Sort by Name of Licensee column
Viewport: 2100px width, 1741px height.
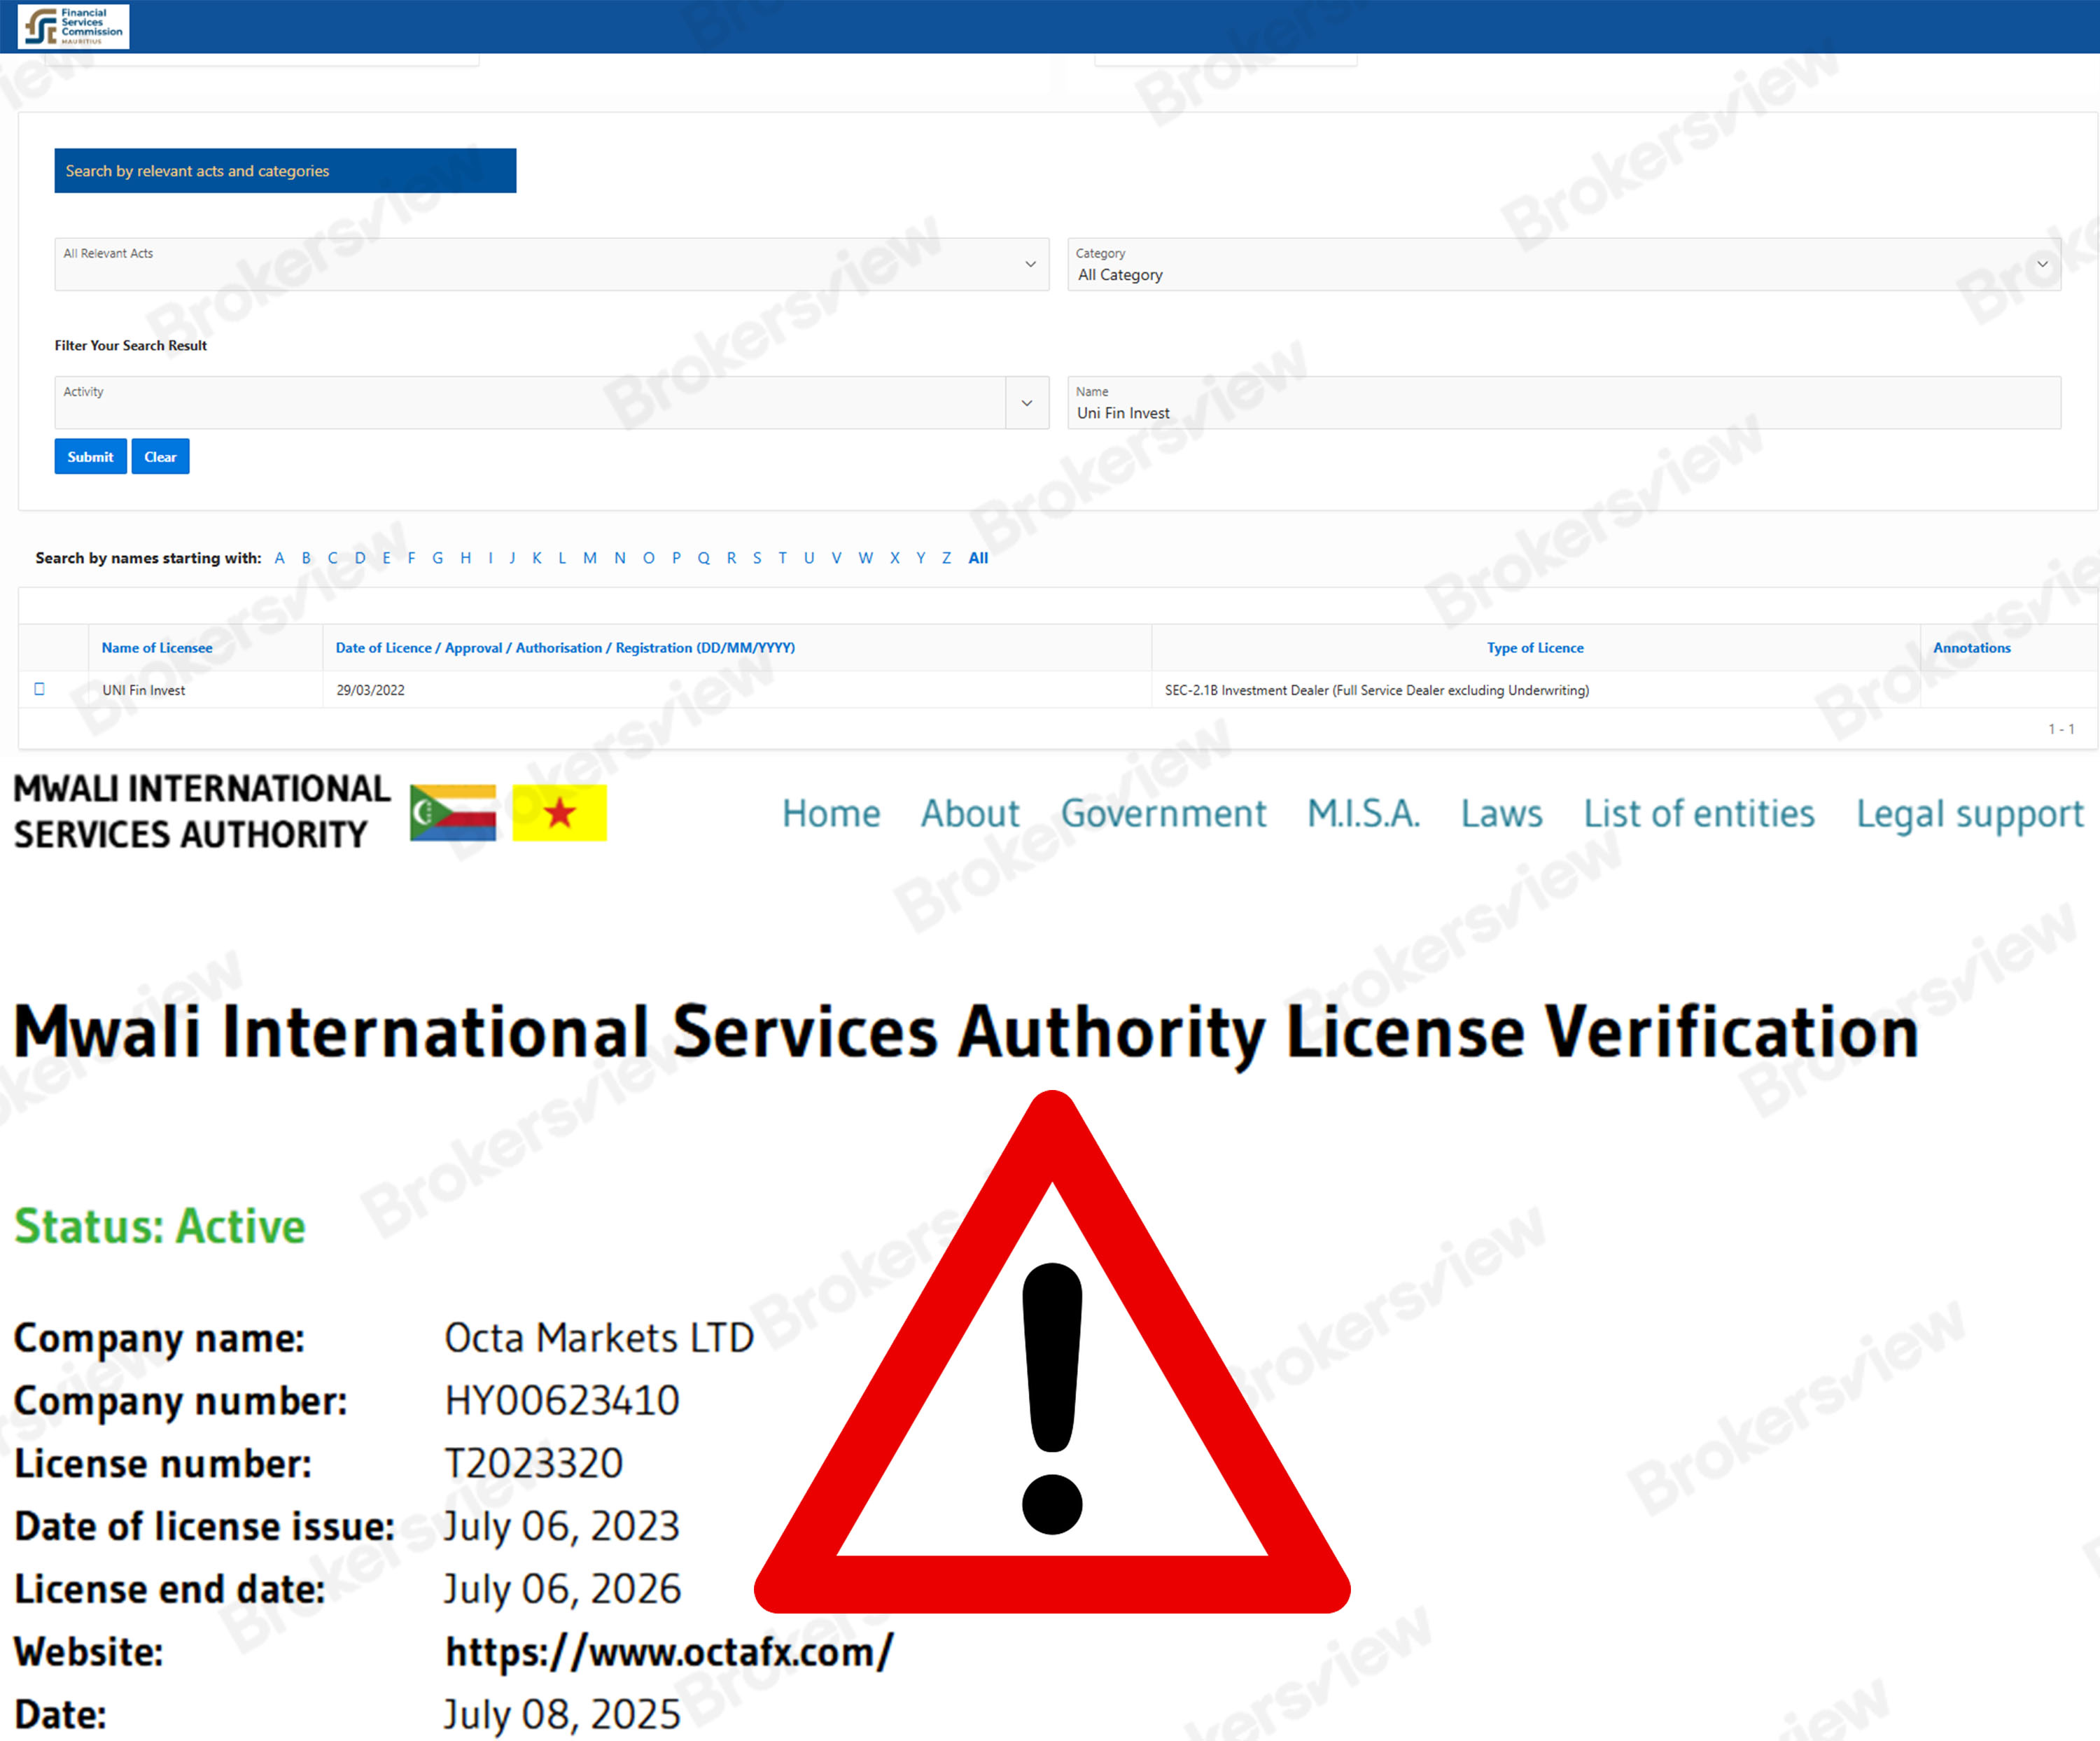click(157, 648)
